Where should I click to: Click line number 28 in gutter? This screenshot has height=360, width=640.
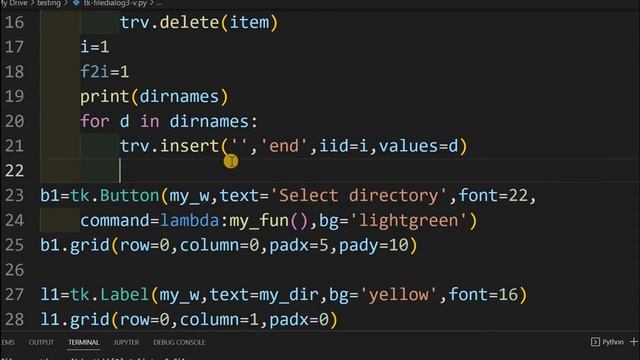(x=15, y=319)
